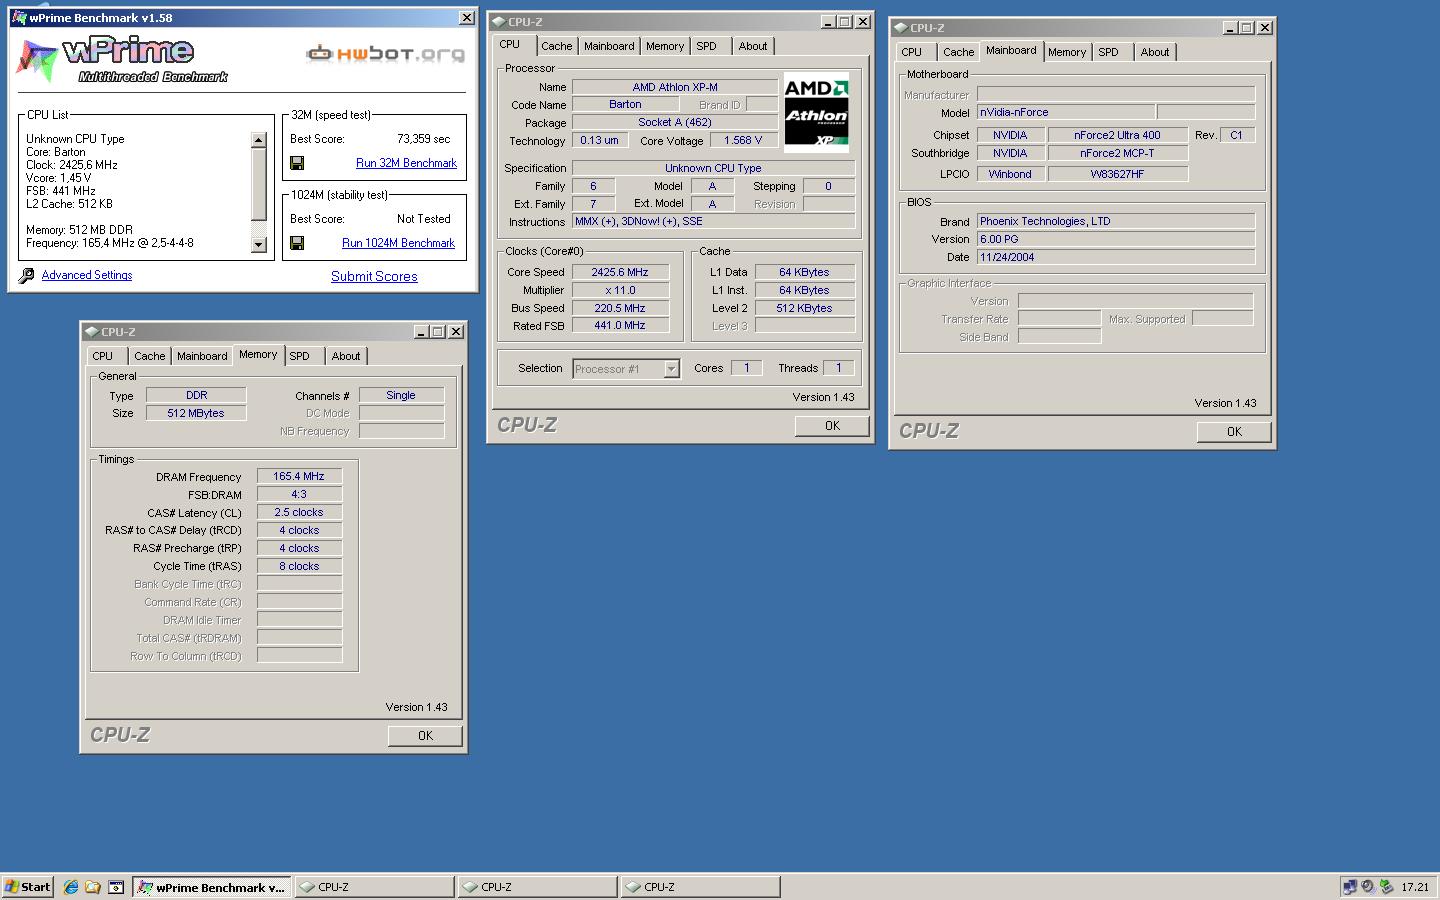Screen dimensions: 1440x900
Task: Click Submit Scores link
Action: click(374, 277)
